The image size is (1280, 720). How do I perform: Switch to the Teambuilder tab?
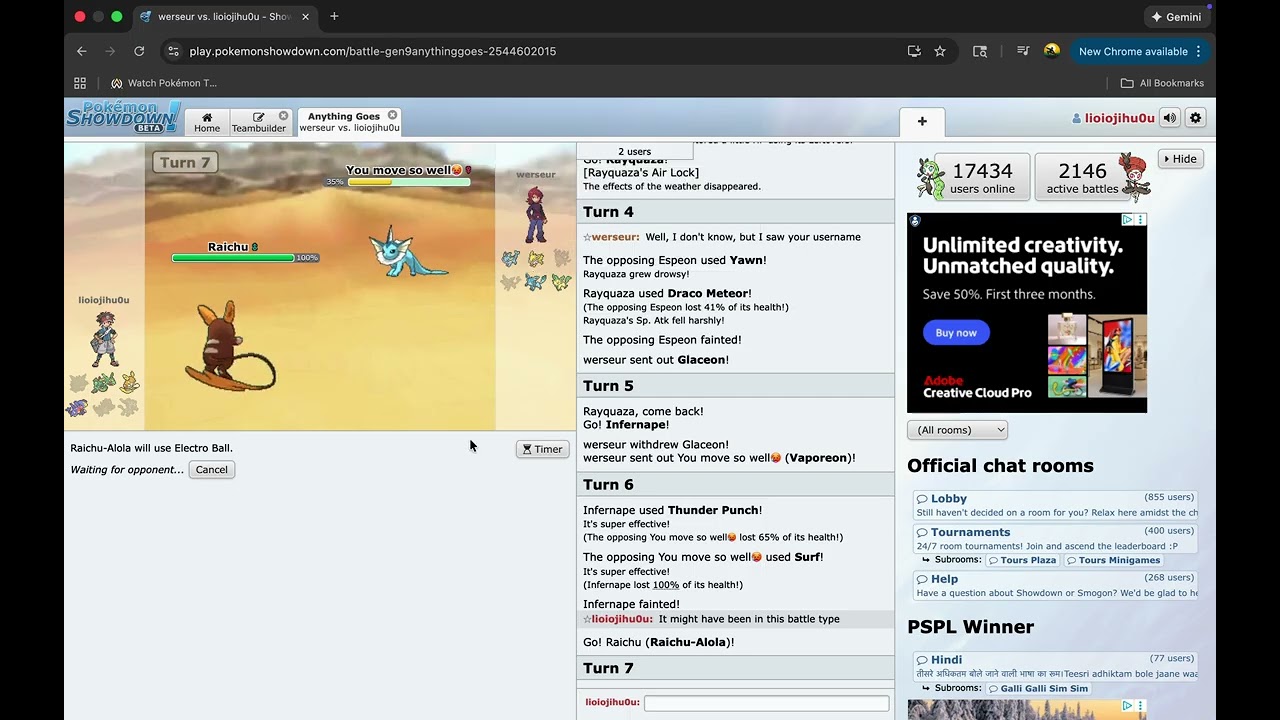259,122
